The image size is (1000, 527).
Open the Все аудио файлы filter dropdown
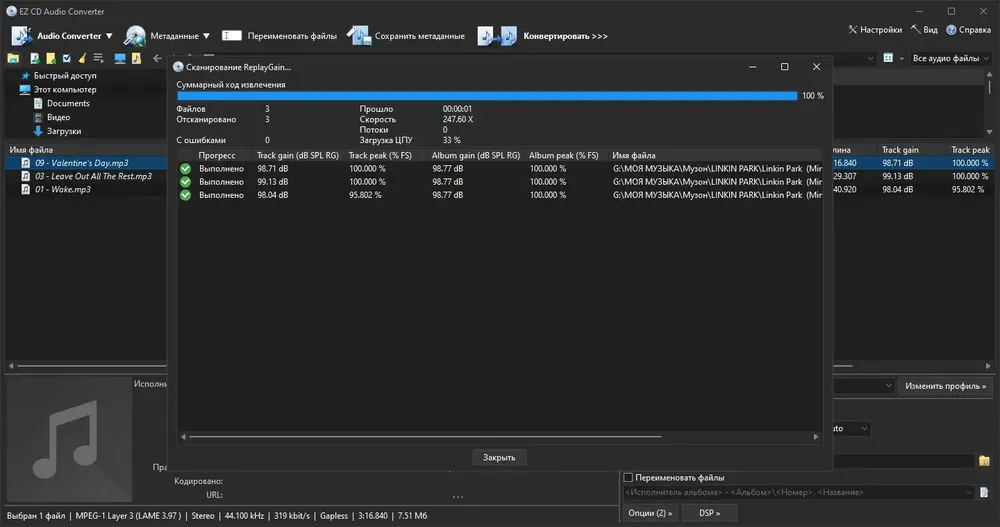pos(950,58)
